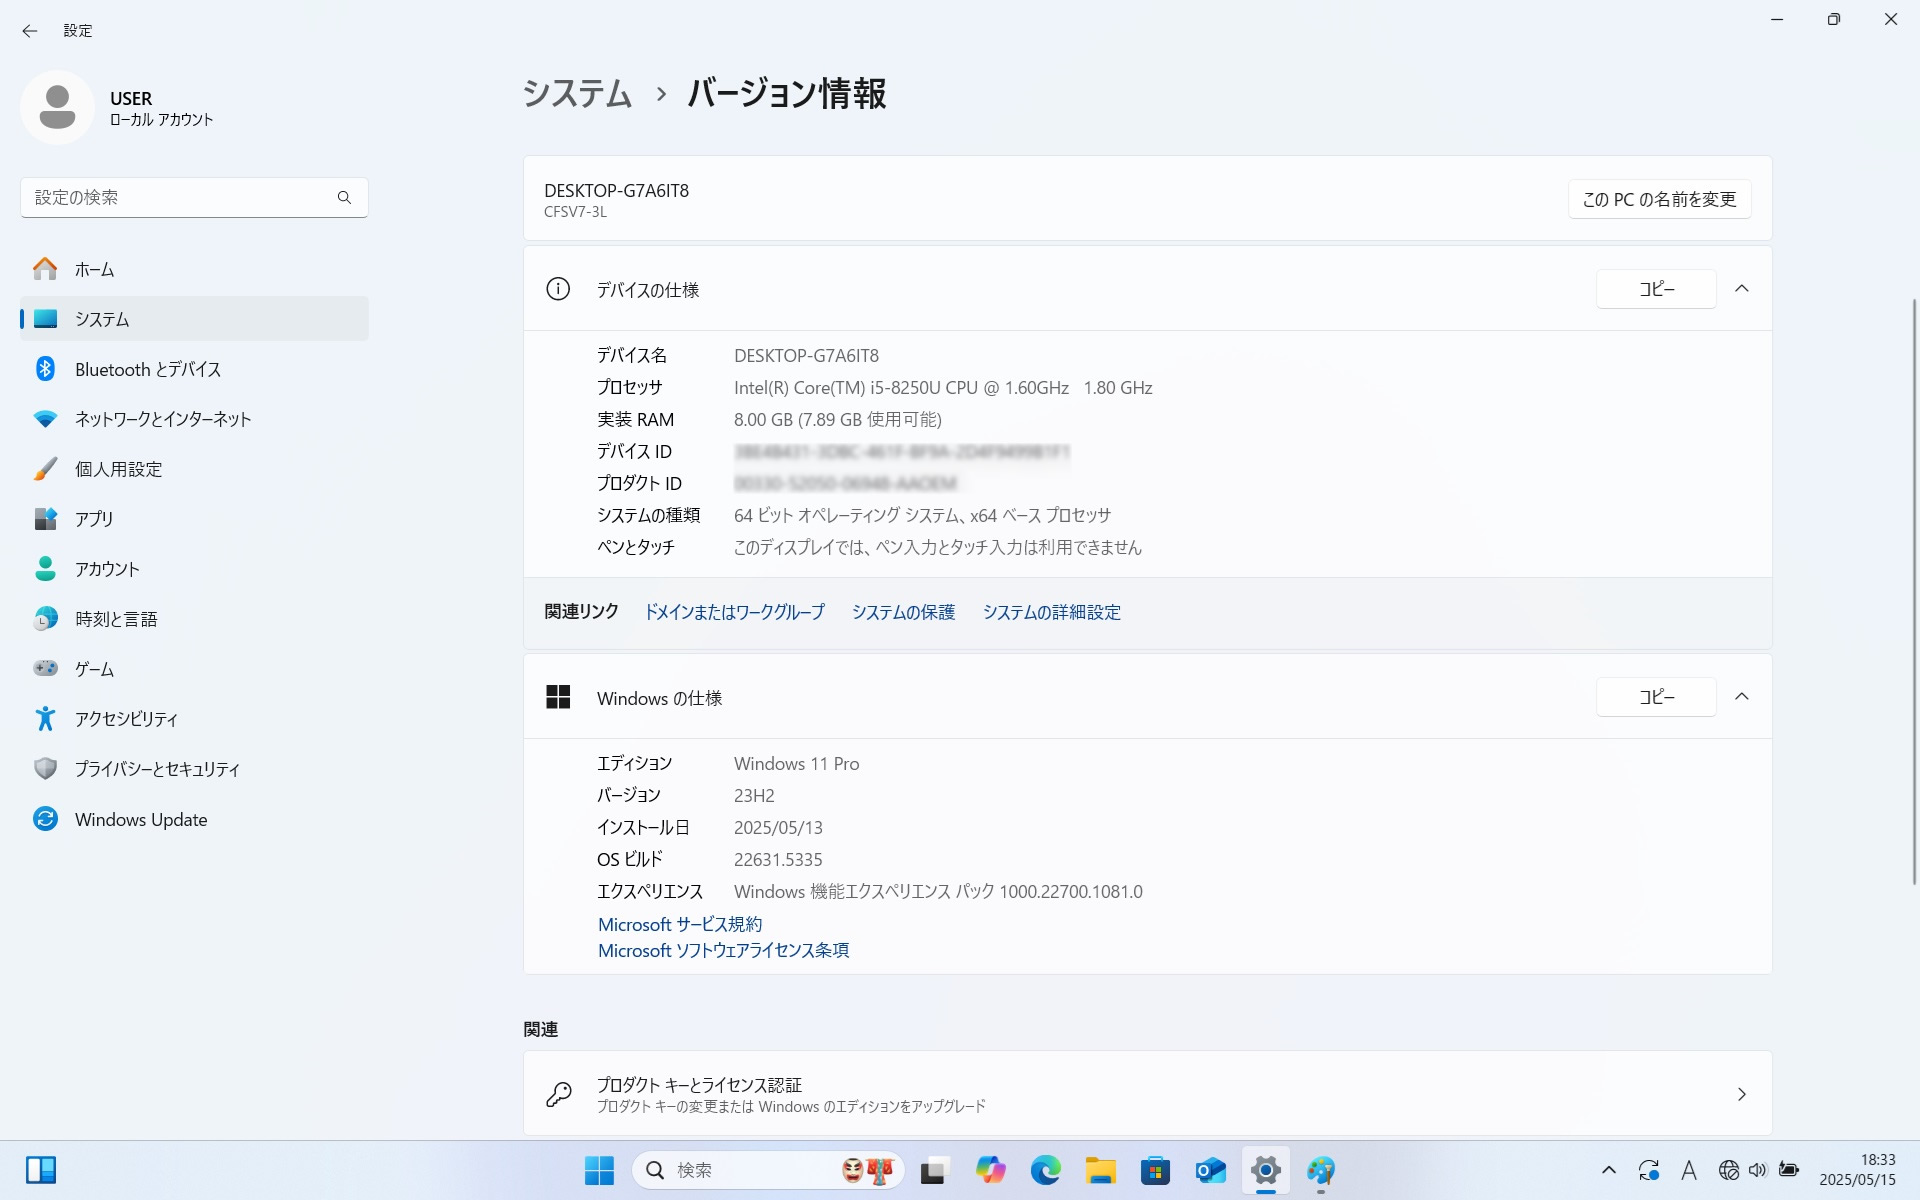Screen dimensions: 1920x1200
Task: Collapse the Windows の仕様 section
Action: coord(1741,697)
